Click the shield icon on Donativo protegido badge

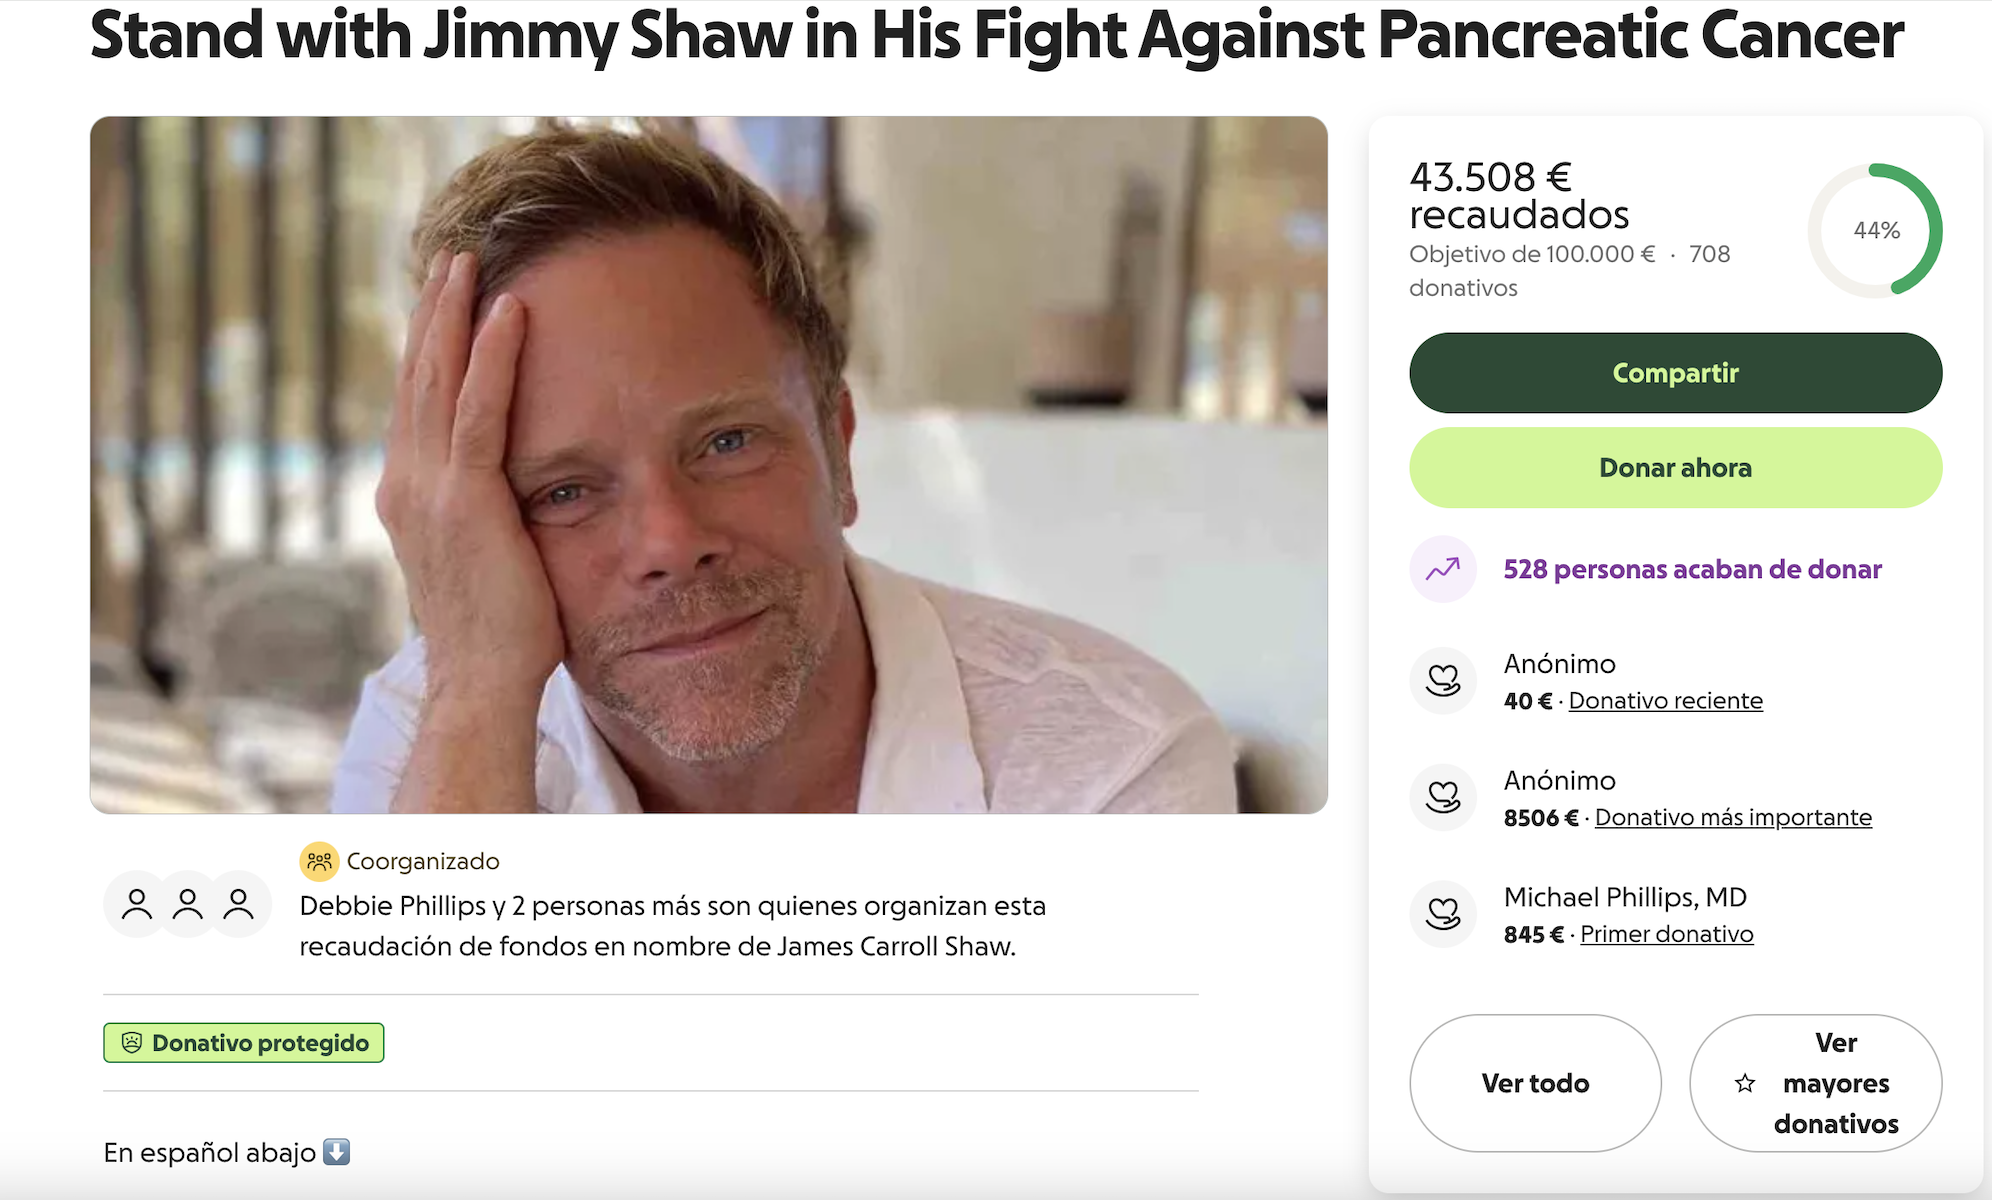tap(133, 1042)
